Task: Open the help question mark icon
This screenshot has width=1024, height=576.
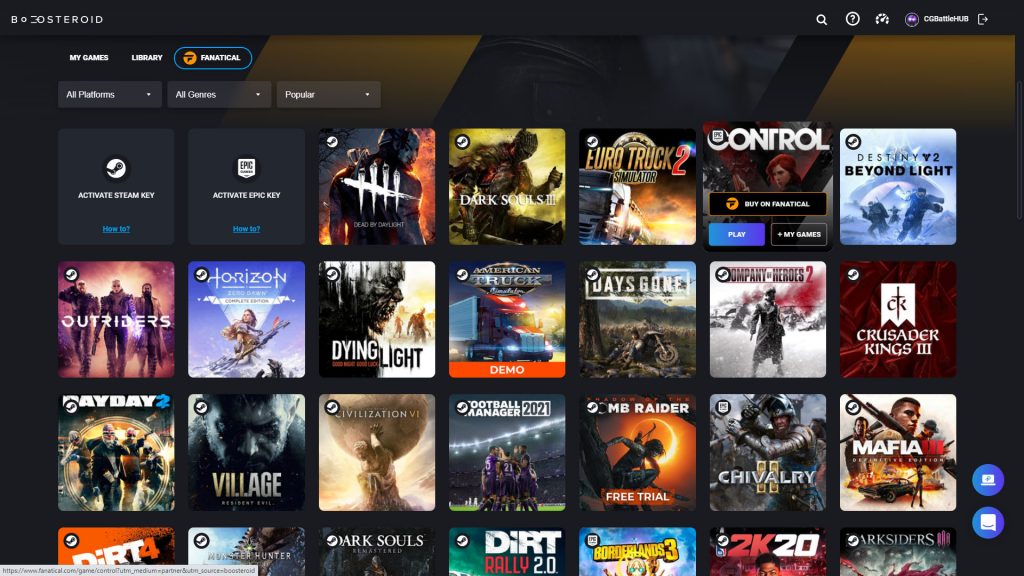Action: 852,19
